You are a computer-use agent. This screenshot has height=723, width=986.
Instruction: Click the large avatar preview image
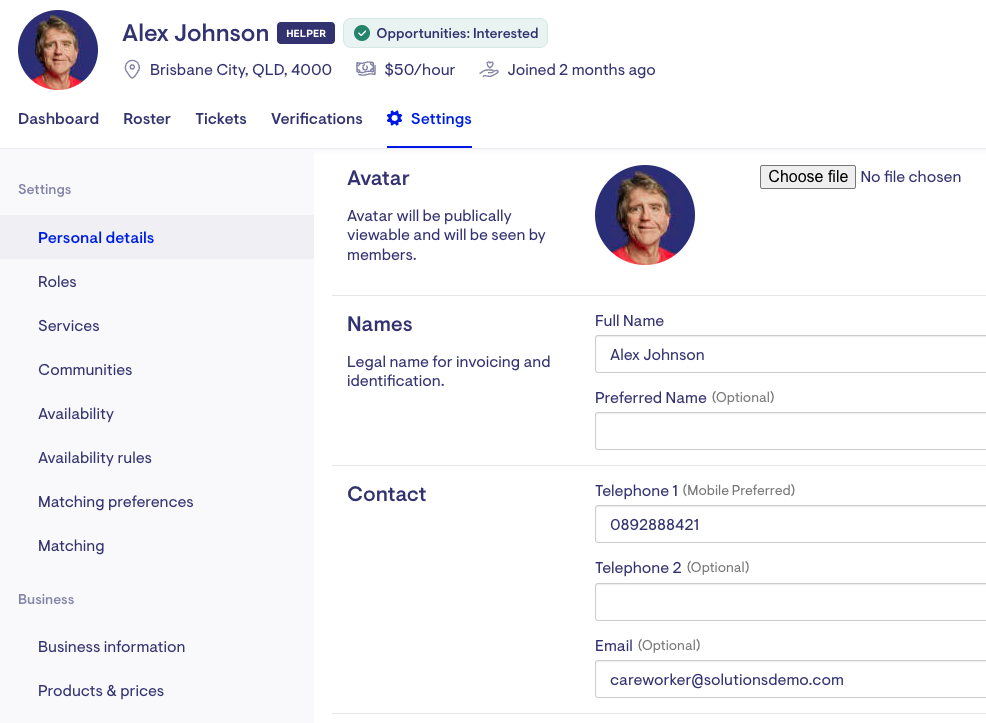(645, 215)
